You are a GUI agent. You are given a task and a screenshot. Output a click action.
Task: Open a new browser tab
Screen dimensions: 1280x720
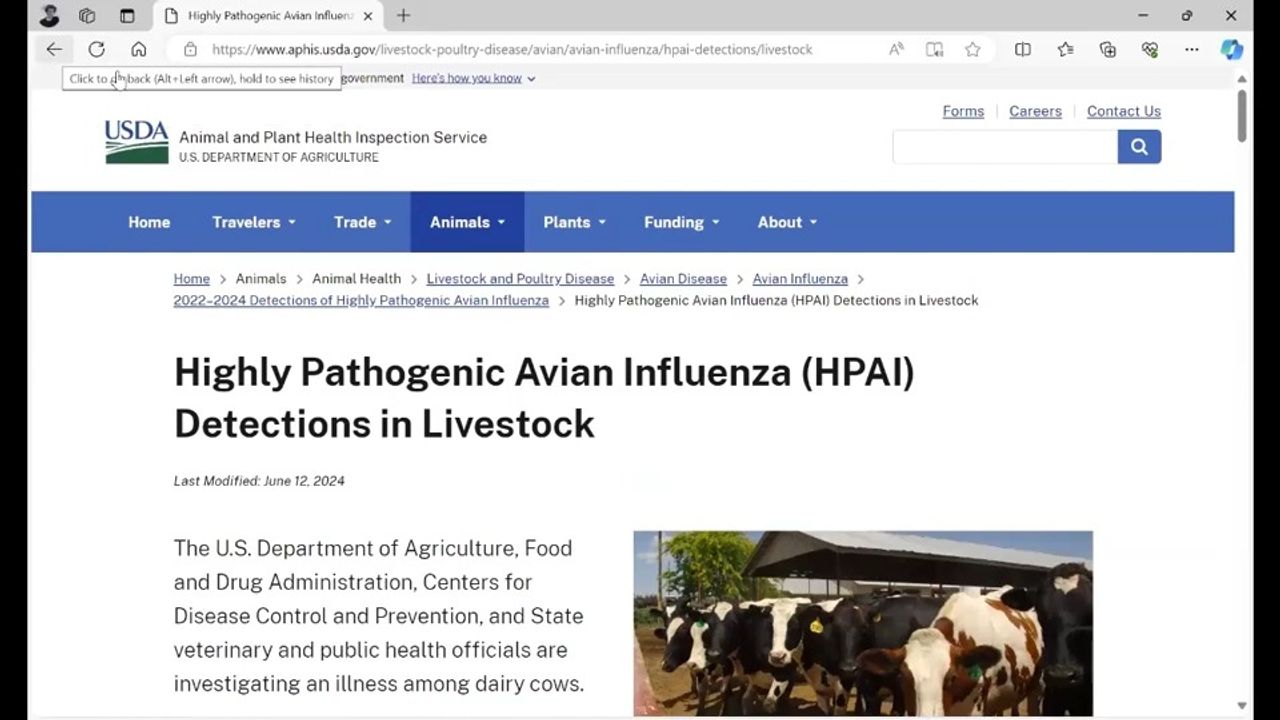coord(403,16)
